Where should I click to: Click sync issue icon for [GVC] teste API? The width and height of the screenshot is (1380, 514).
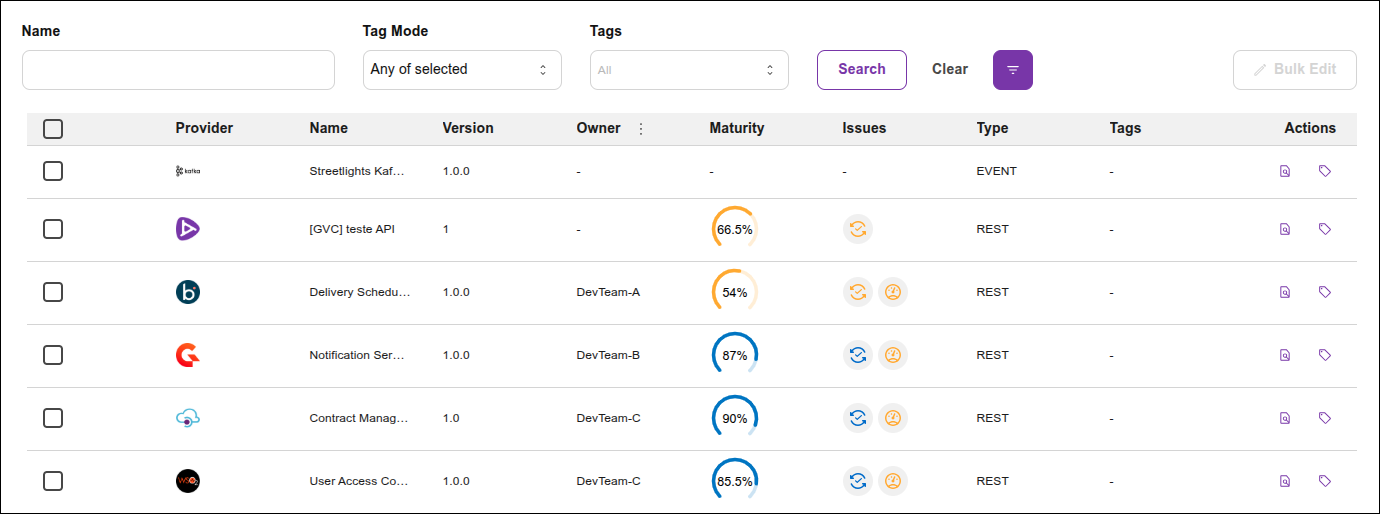[x=858, y=229]
